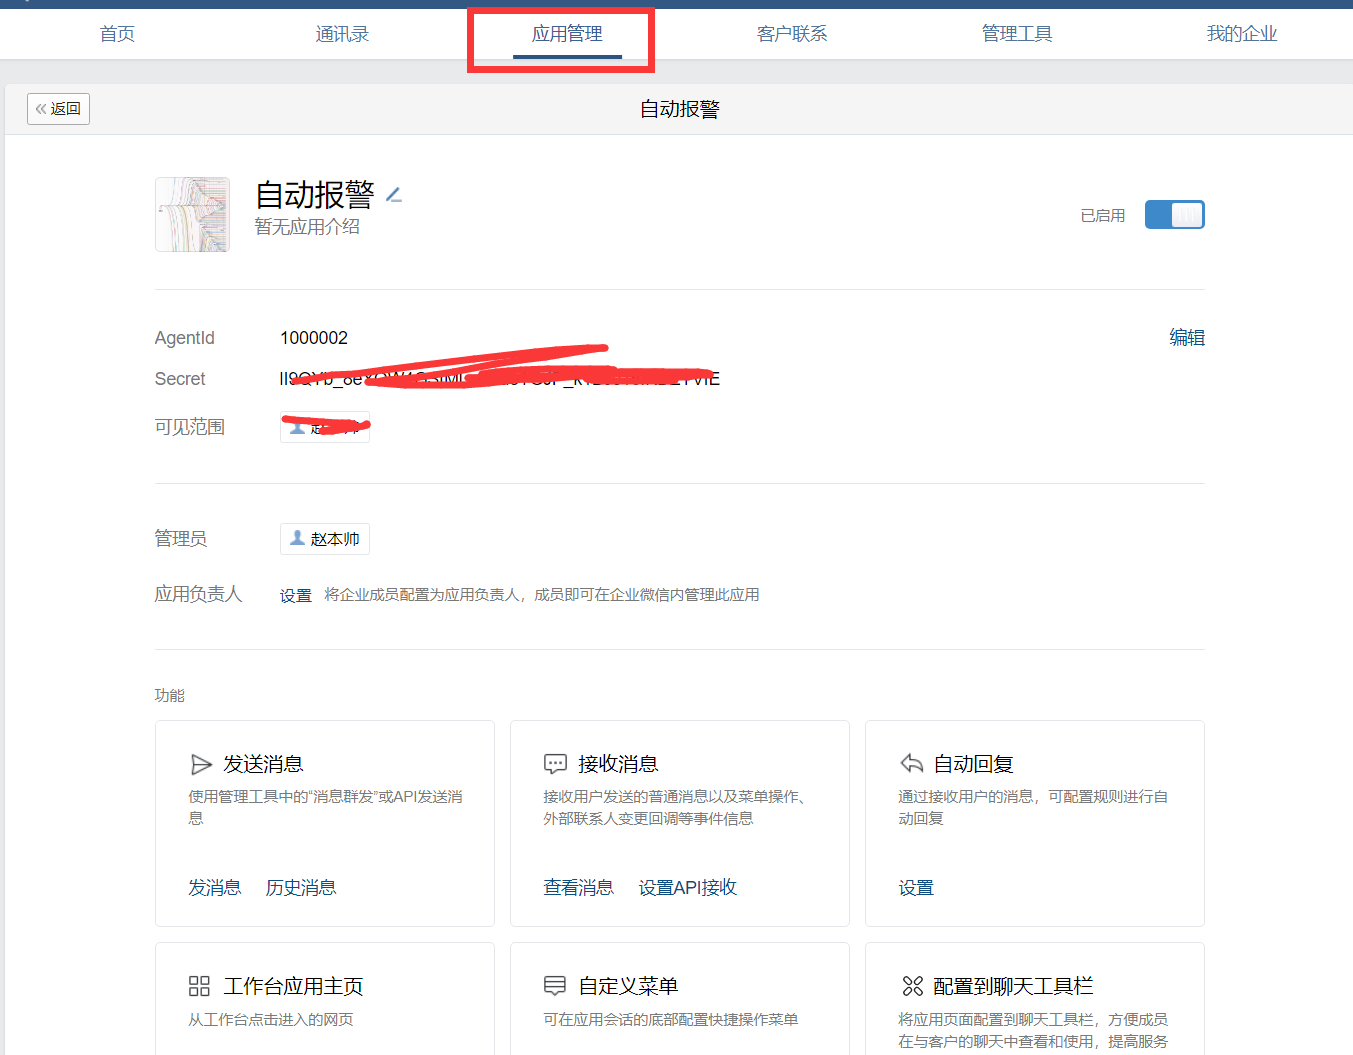Go to the 客户联系 tab
Viewport: 1353px width, 1055px height.
(792, 34)
